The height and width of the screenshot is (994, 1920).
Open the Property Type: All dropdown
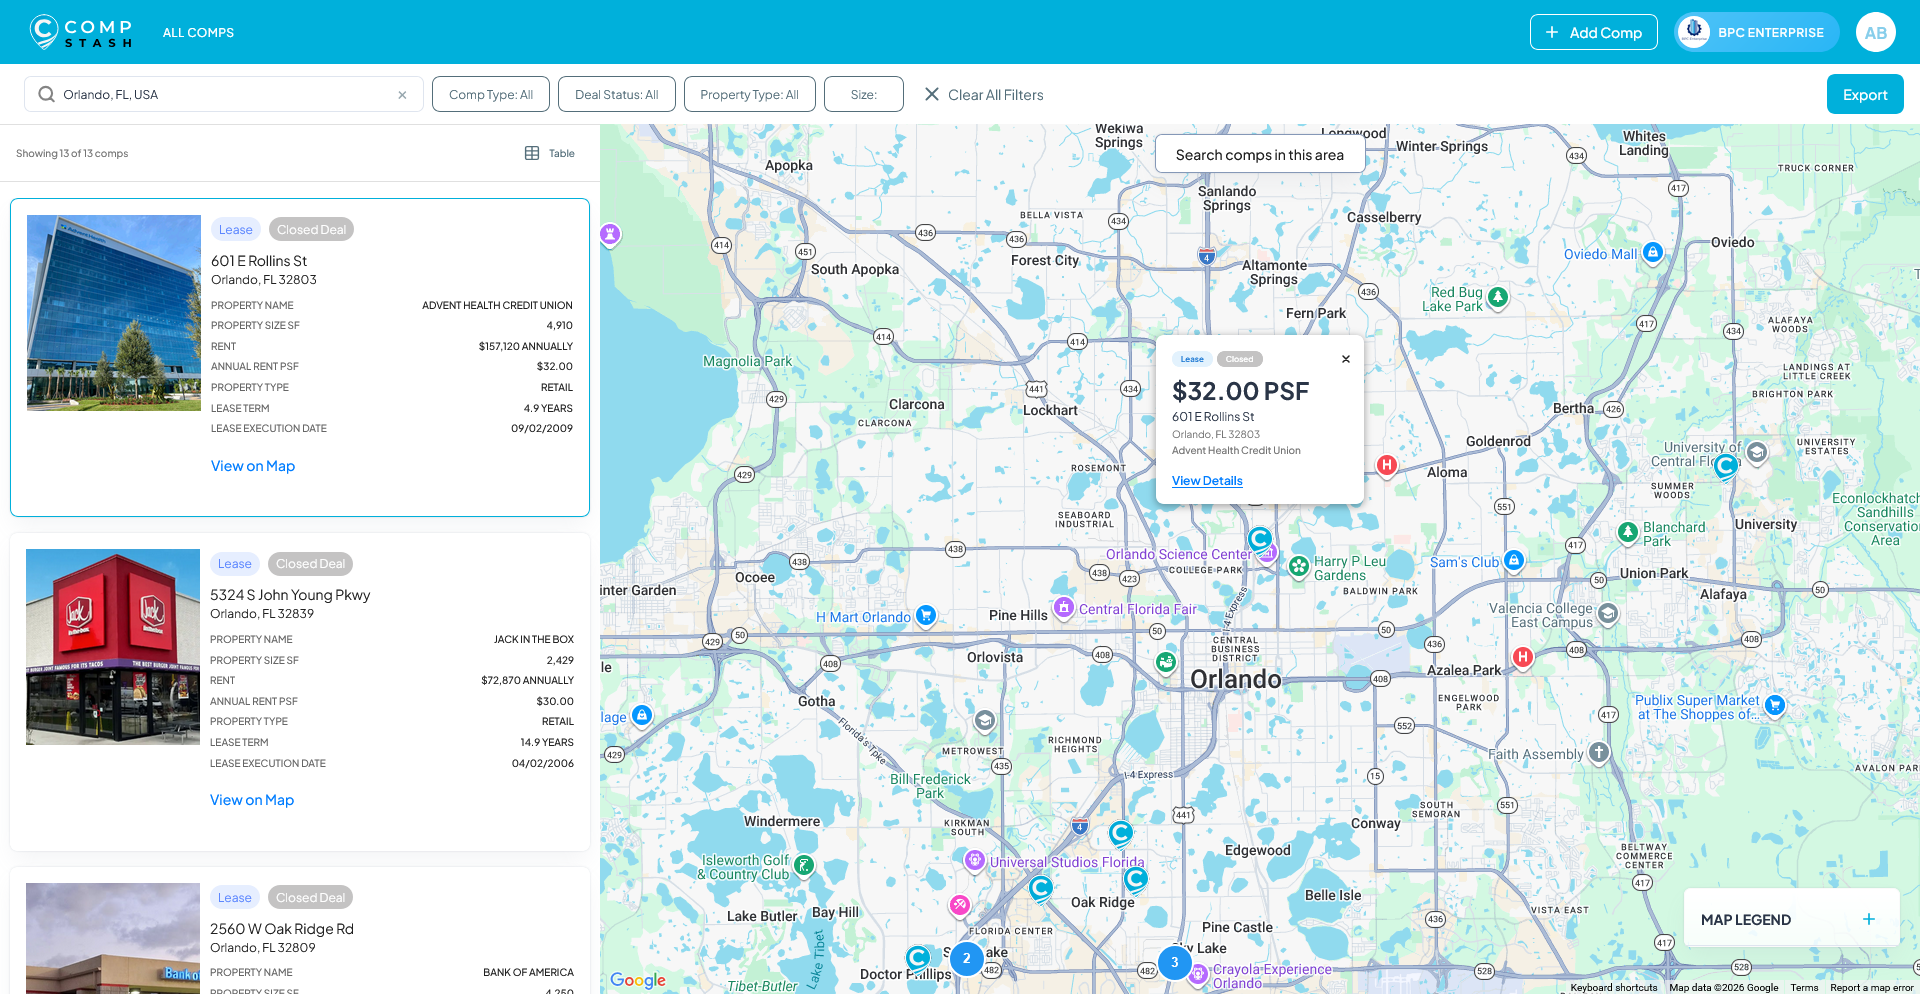749,94
